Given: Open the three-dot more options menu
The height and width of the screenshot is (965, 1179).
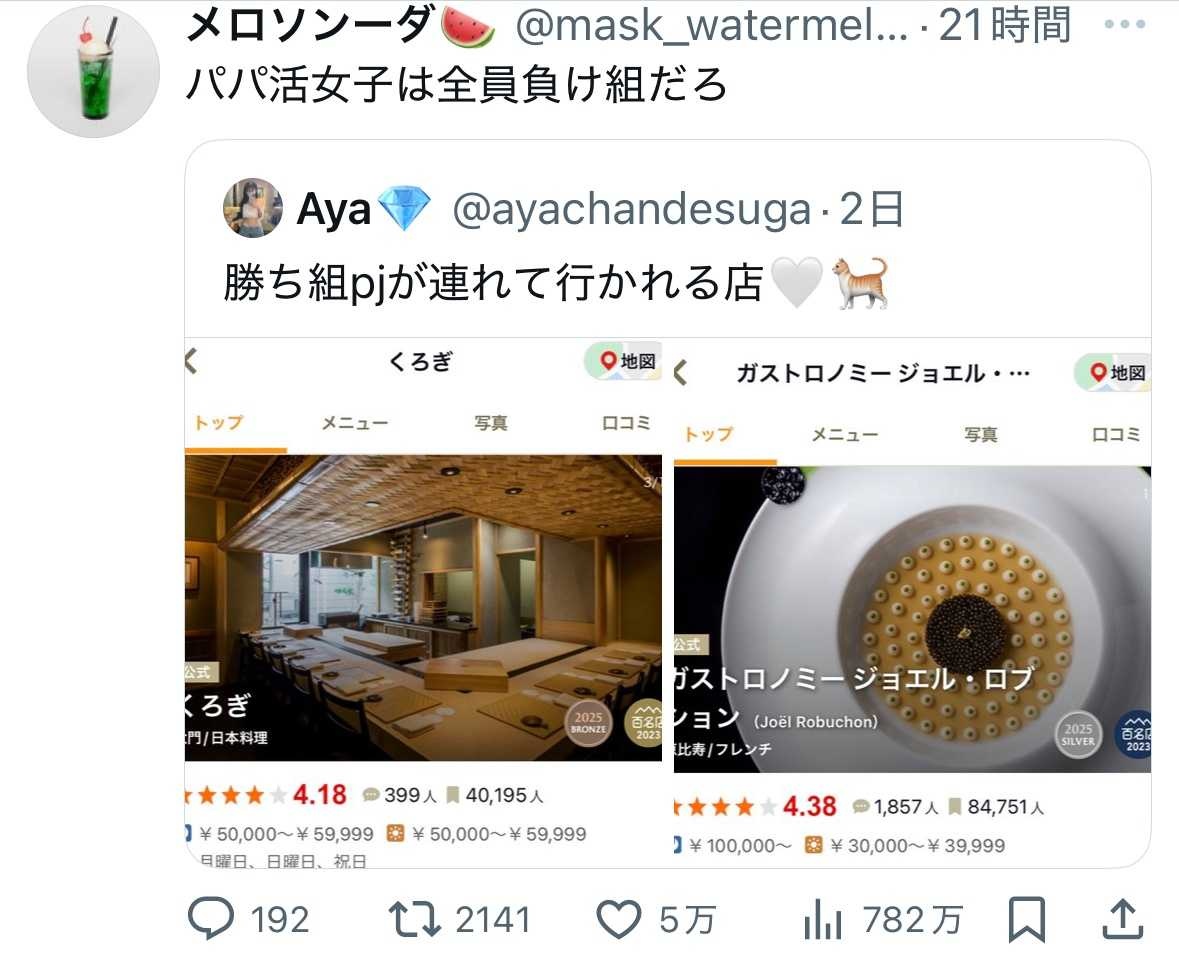Looking at the screenshot, I should [x=1125, y=24].
